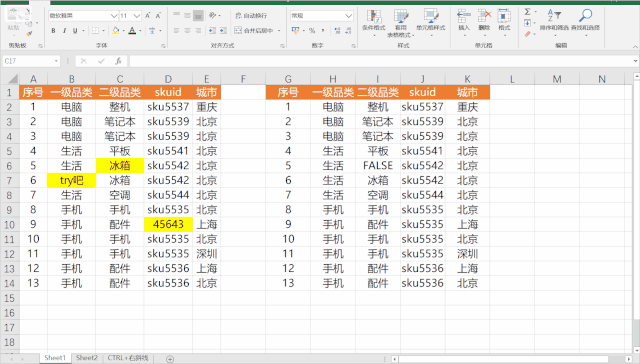Image resolution: width=640 pixels, height=364 pixels.
Task: Open fill color dropdown arrow
Action: pos(124,31)
